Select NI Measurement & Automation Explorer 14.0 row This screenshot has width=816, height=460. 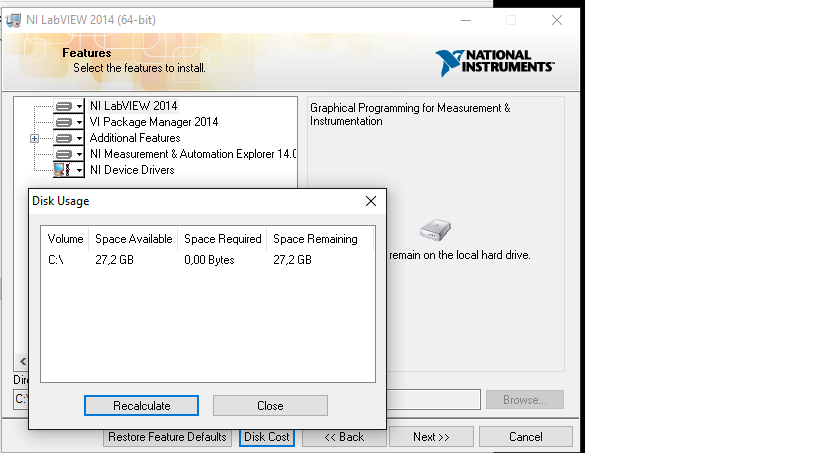(x=193, y=154)
